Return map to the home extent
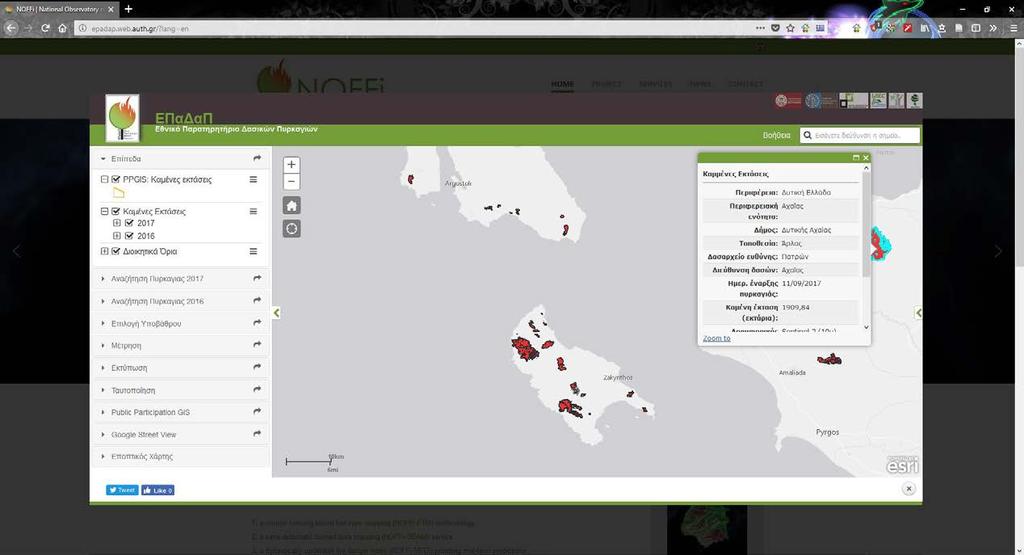This screenshot has width=1024, height=555. [x=291, y=206]
